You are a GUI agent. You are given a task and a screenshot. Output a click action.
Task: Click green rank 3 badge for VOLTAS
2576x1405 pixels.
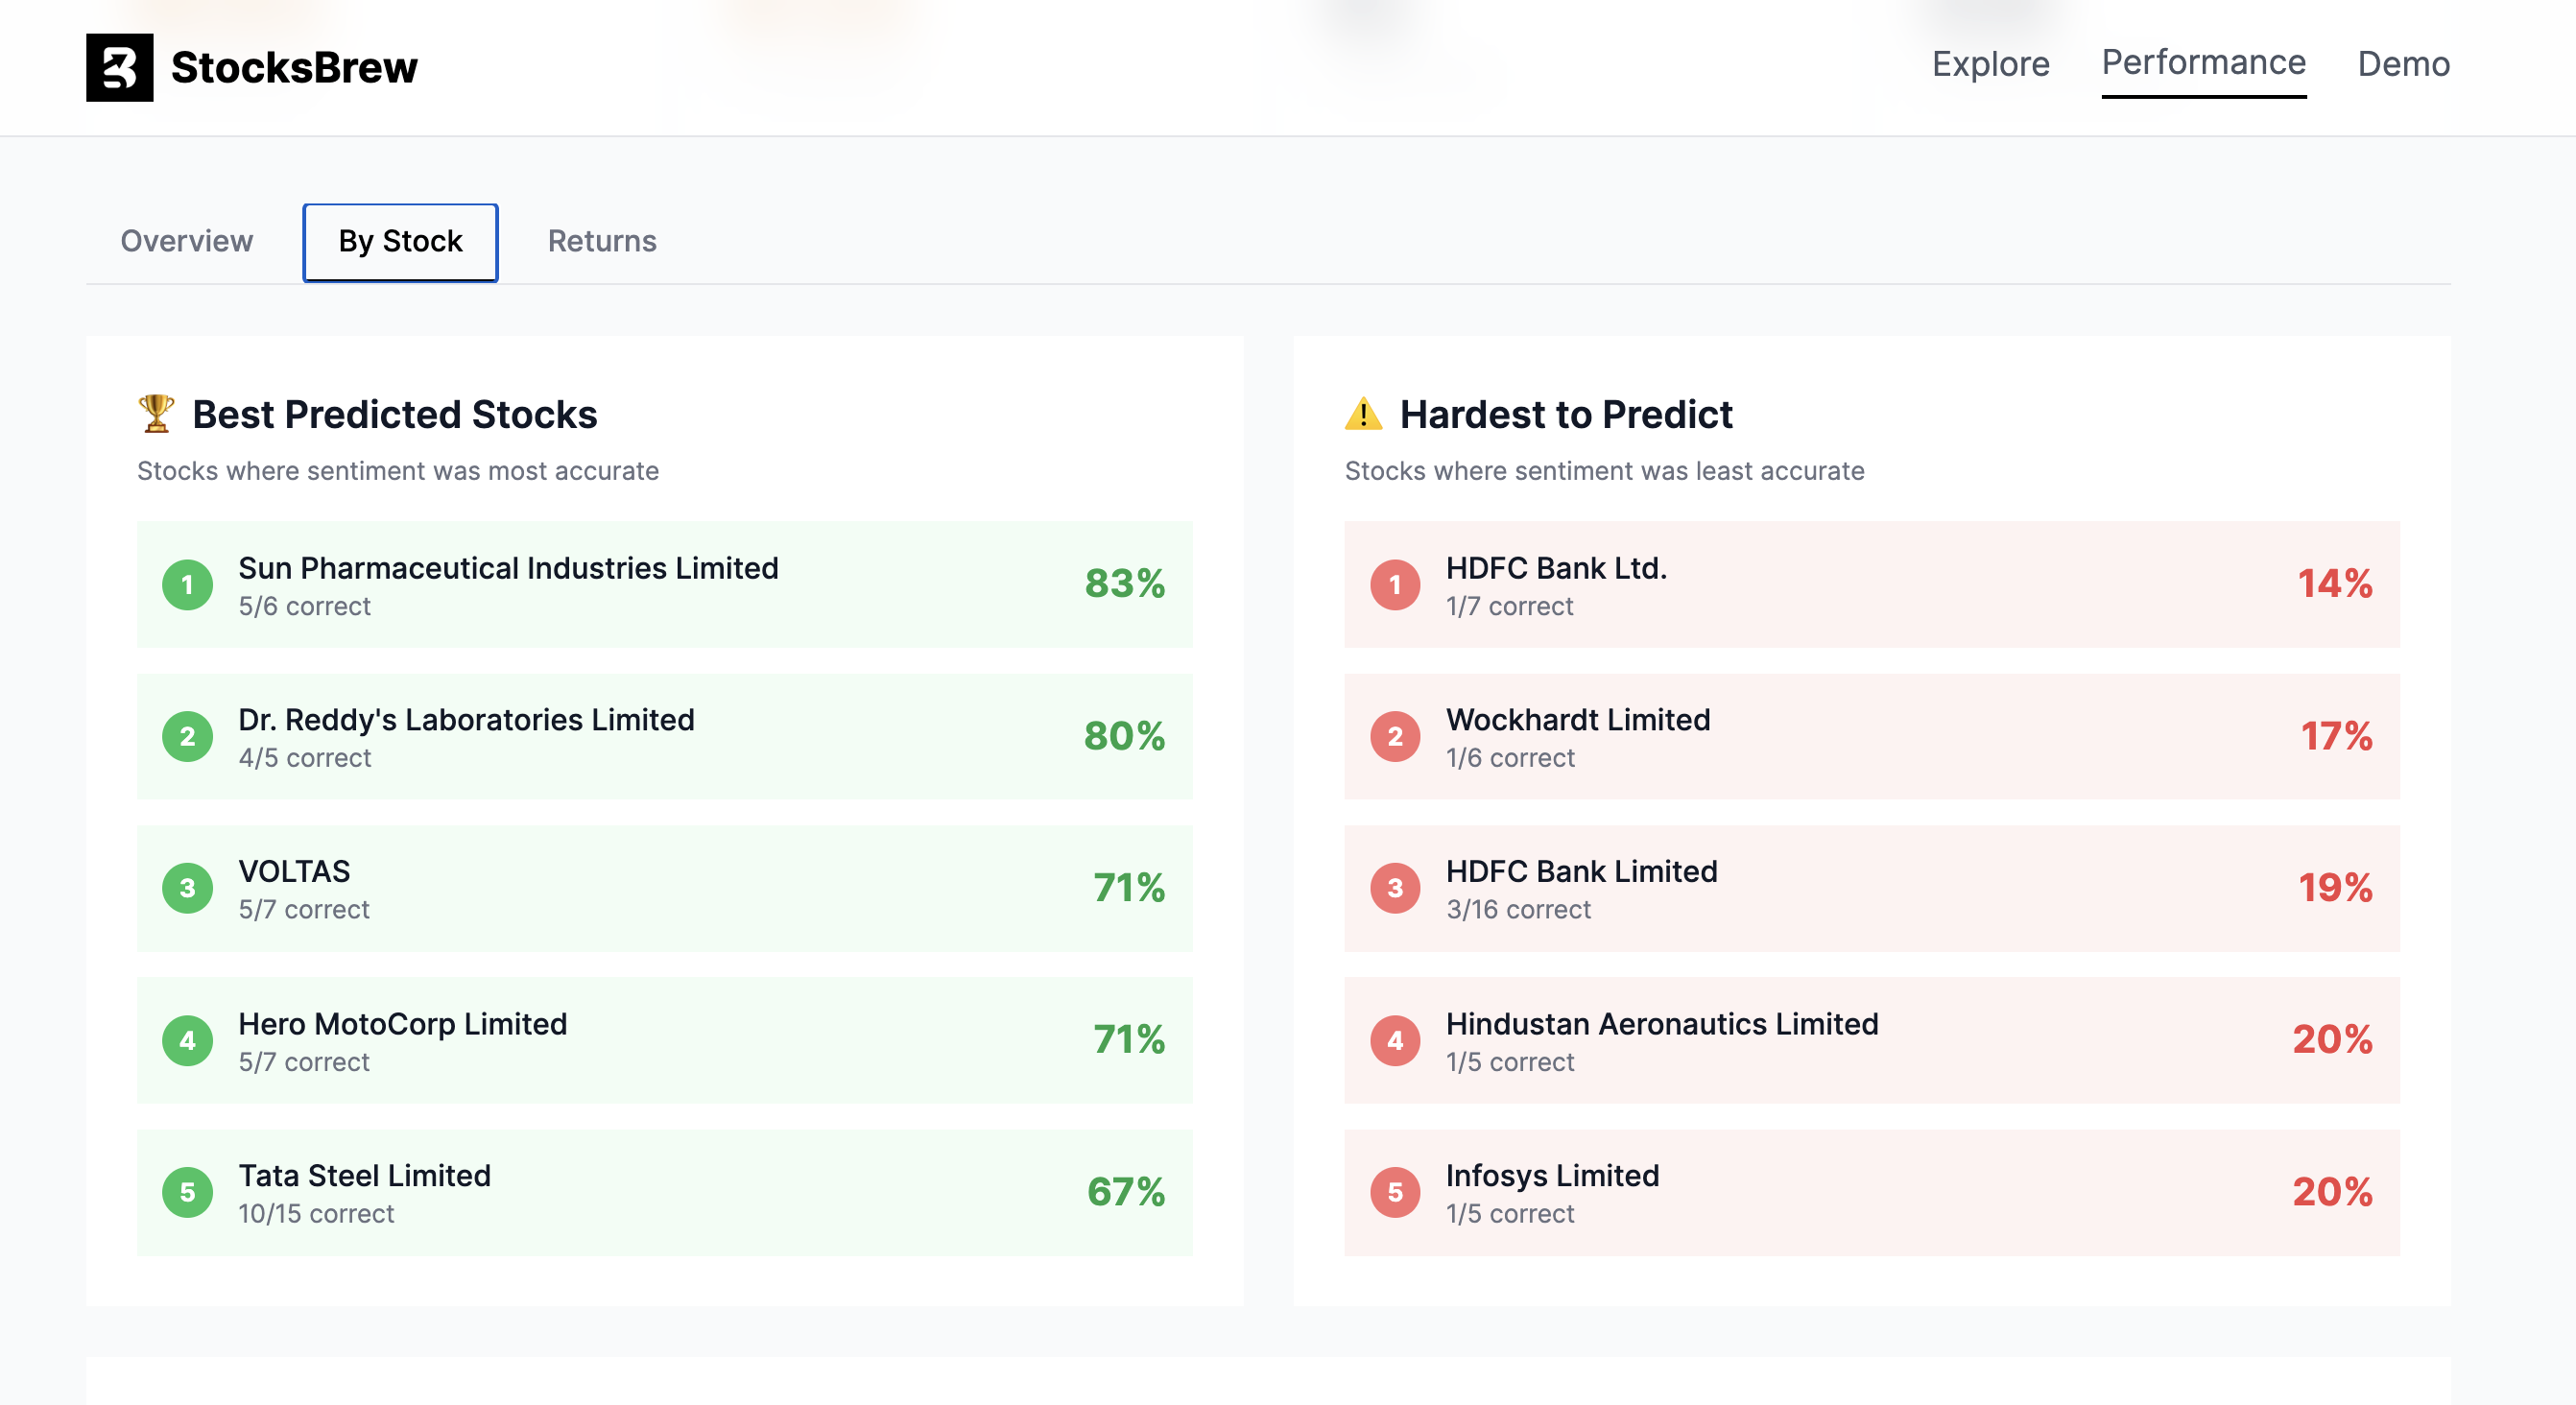(187, 888)
